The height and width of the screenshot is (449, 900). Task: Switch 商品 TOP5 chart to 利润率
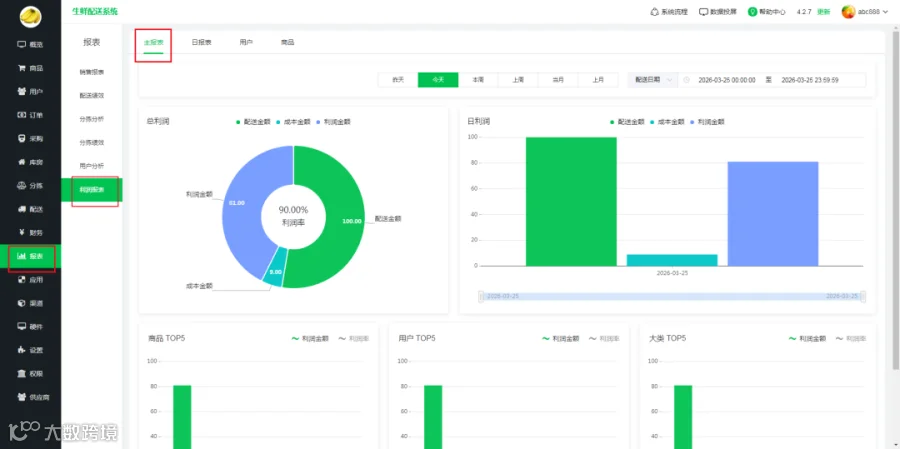point(354,339)
